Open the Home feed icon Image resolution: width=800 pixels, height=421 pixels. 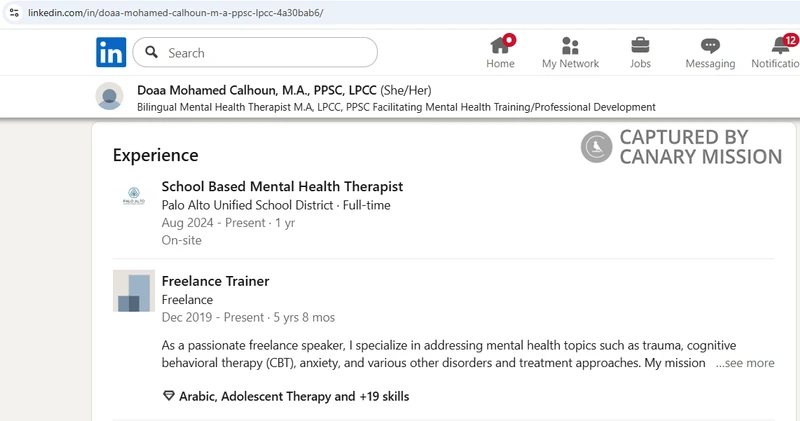500,45
